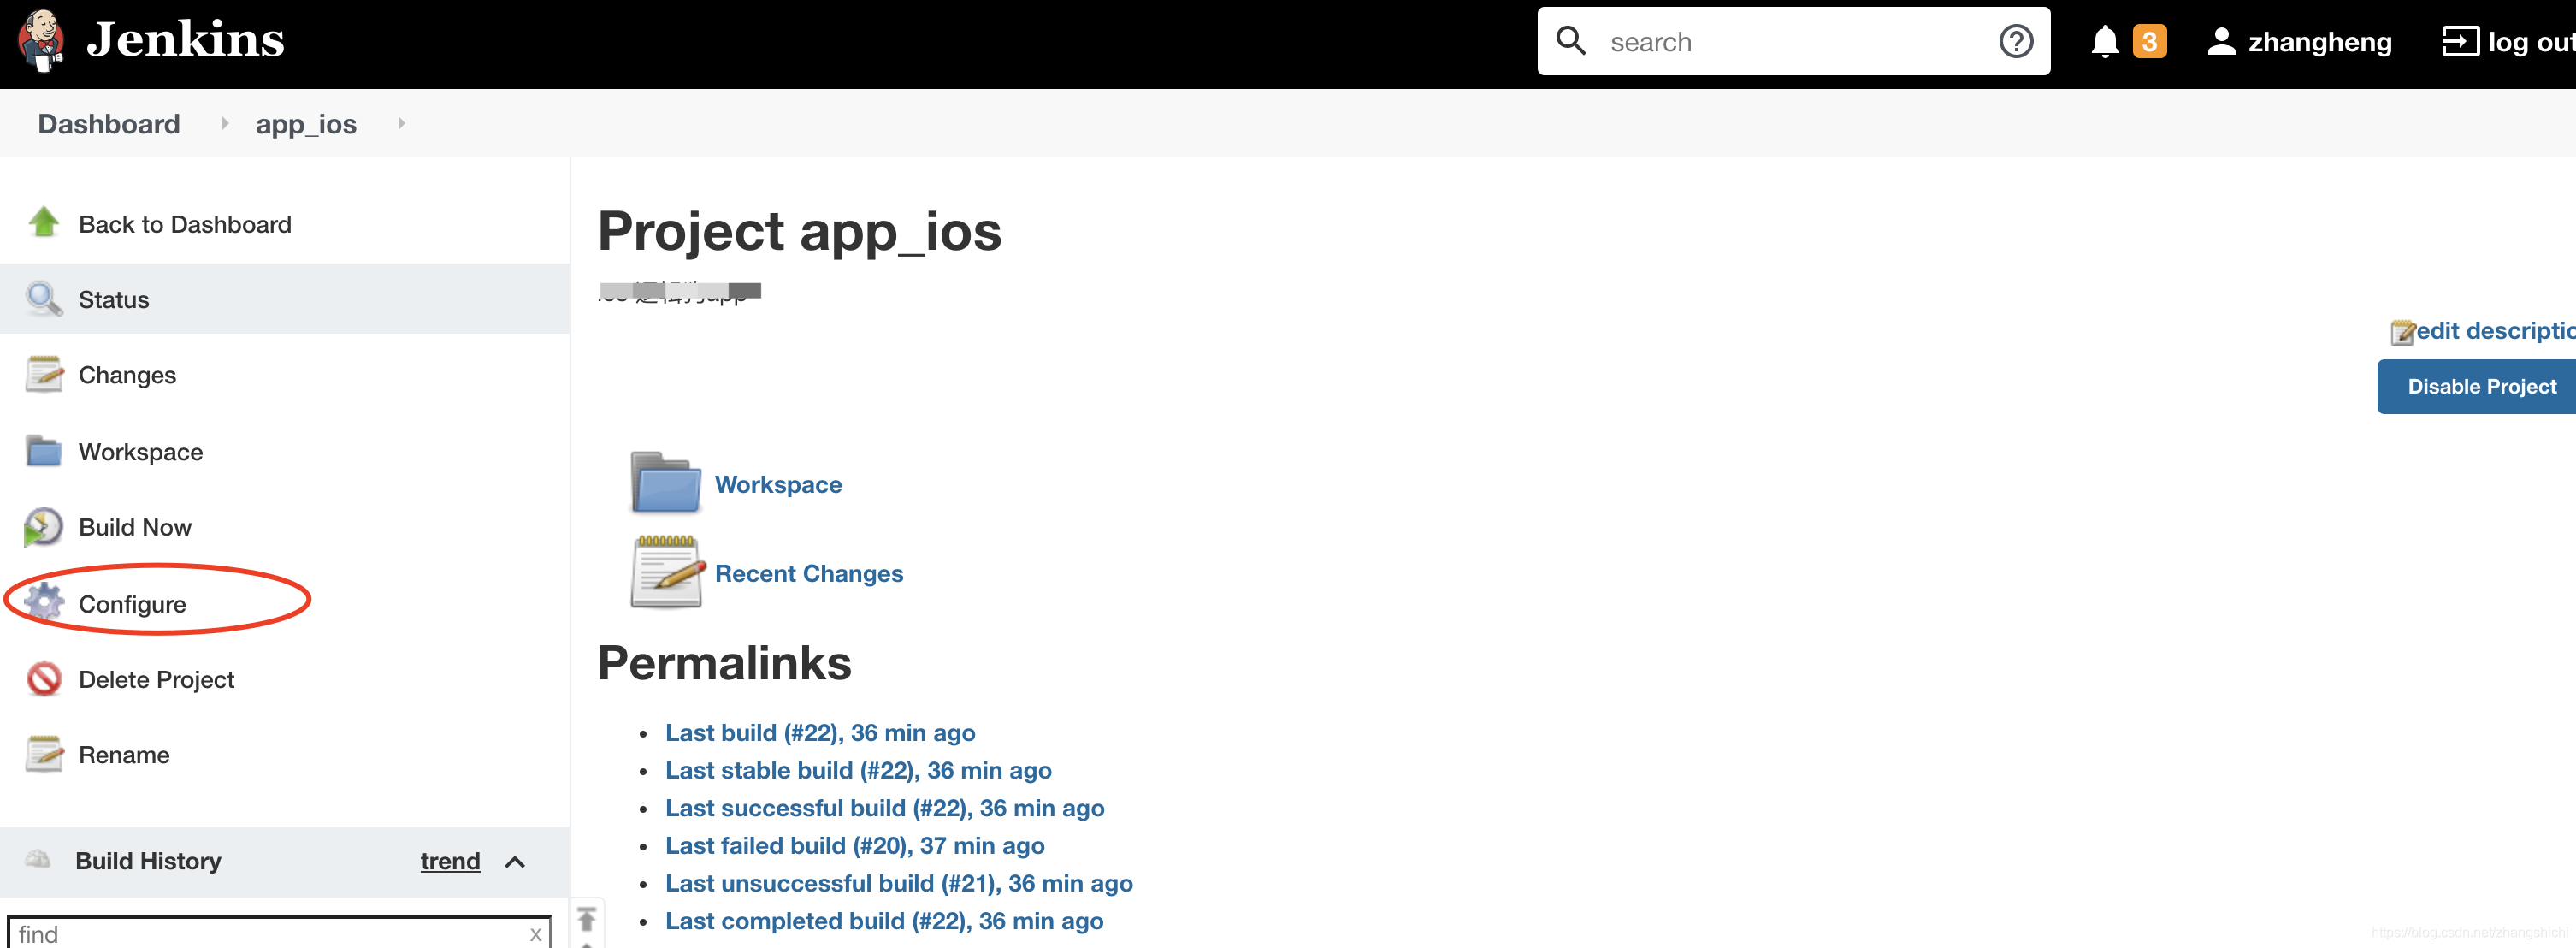Toggle trend view in Build History
Image resolution: width=2576 pixels, height=948 pixels.
(449, 861)
